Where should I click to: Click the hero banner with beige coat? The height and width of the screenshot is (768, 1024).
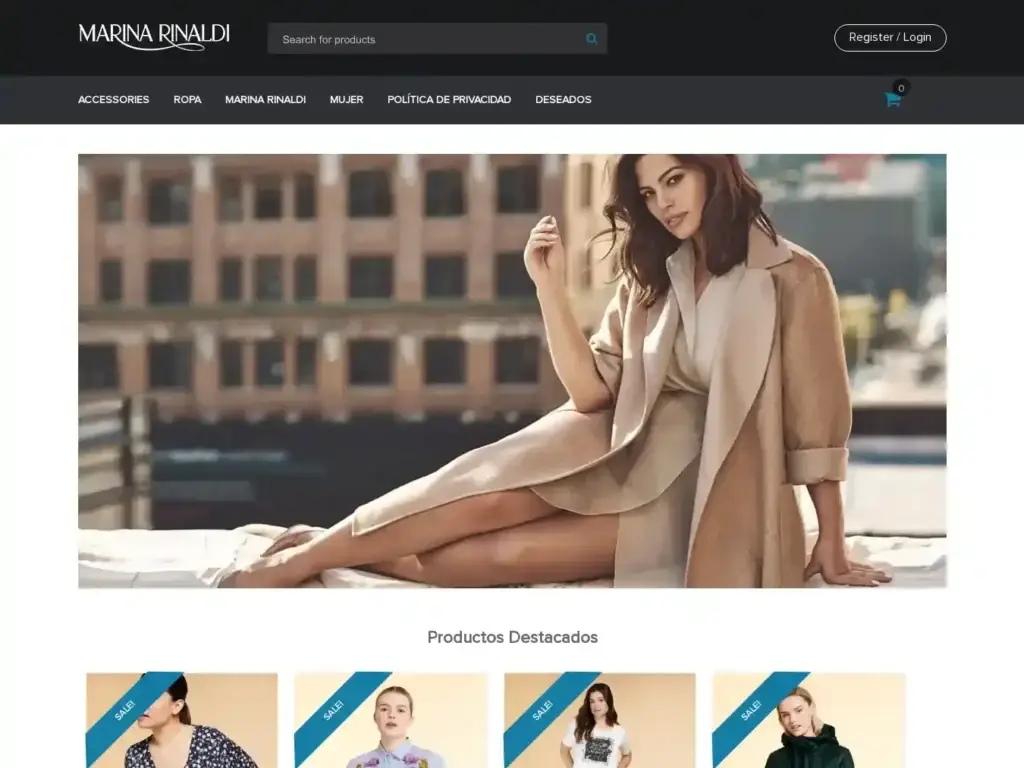512,370
